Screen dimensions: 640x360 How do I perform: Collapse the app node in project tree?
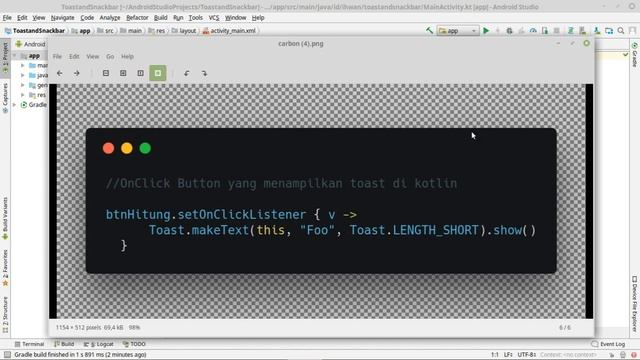pyautogui.click(x=15, y=56)
